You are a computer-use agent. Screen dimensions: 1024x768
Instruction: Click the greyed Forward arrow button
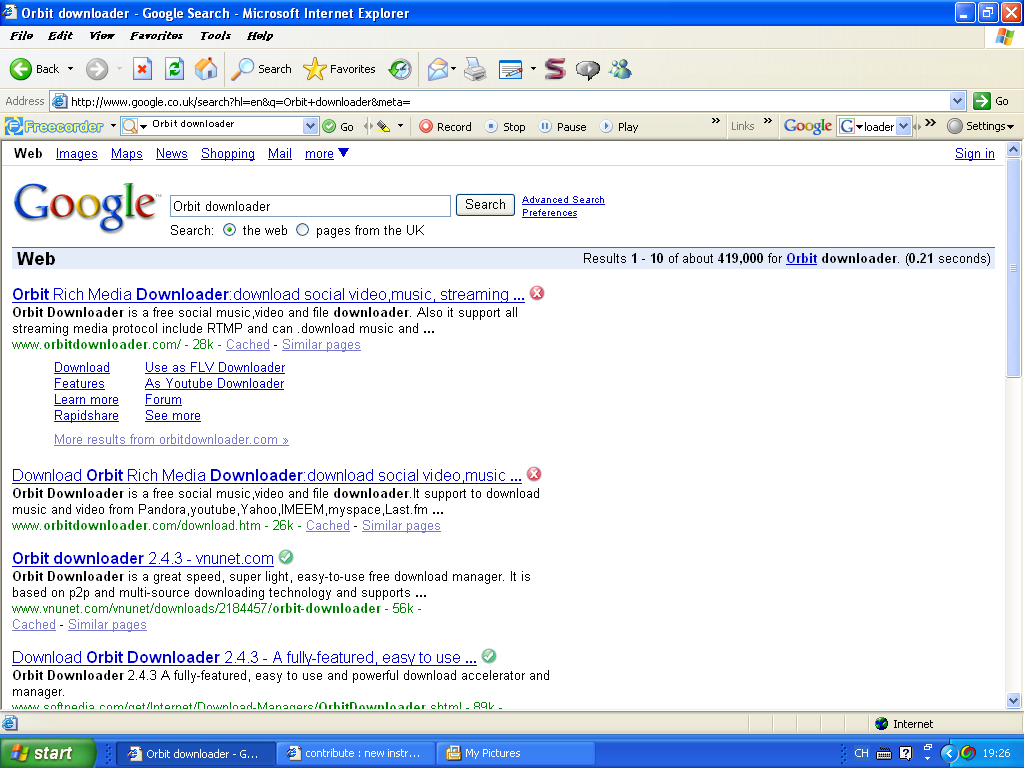tap(97, 69)
